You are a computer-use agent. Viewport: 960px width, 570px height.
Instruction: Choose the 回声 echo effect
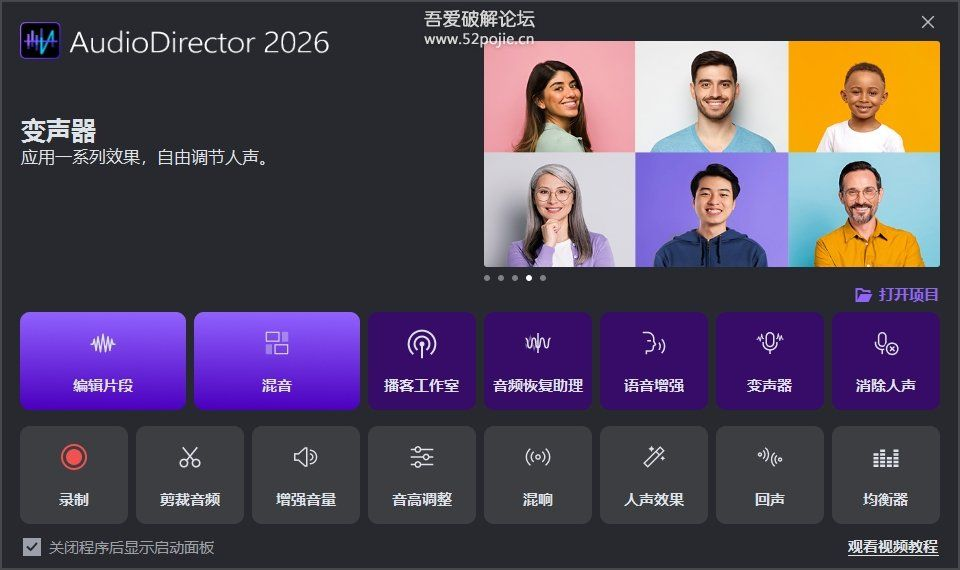[770, 475]
